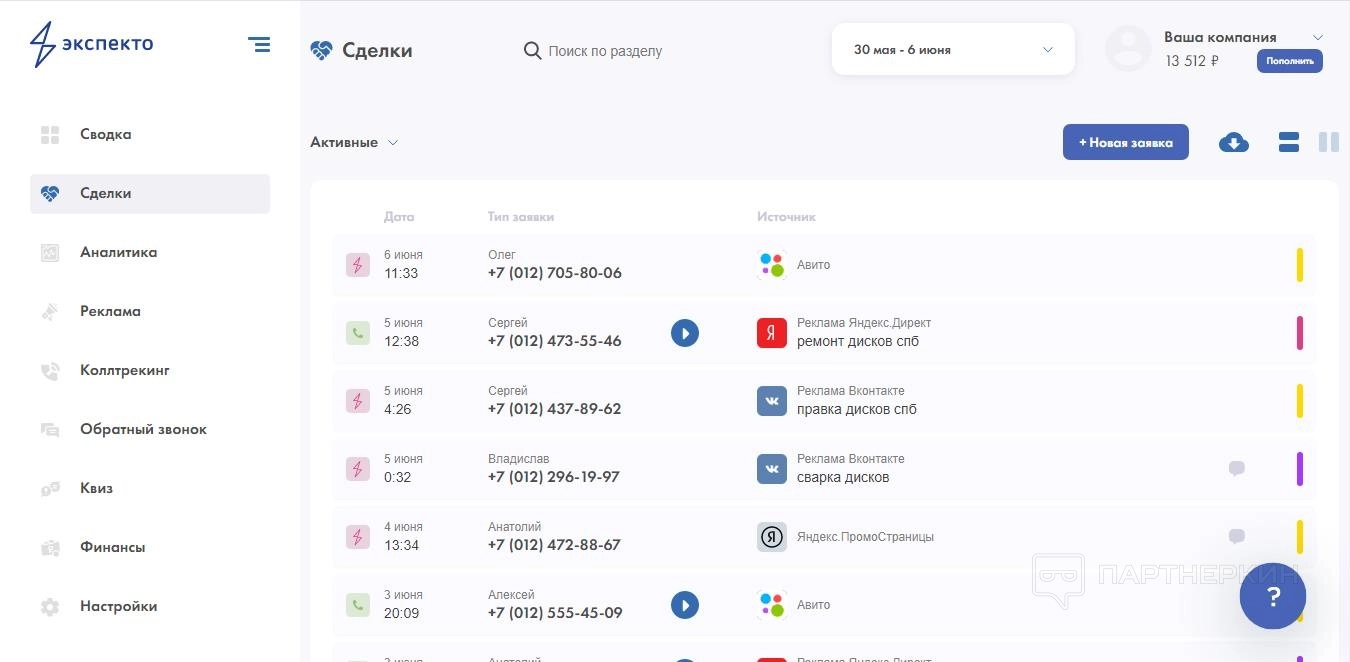Click the Экспекто logo
Screen dimensions: 1350x662
91,44
